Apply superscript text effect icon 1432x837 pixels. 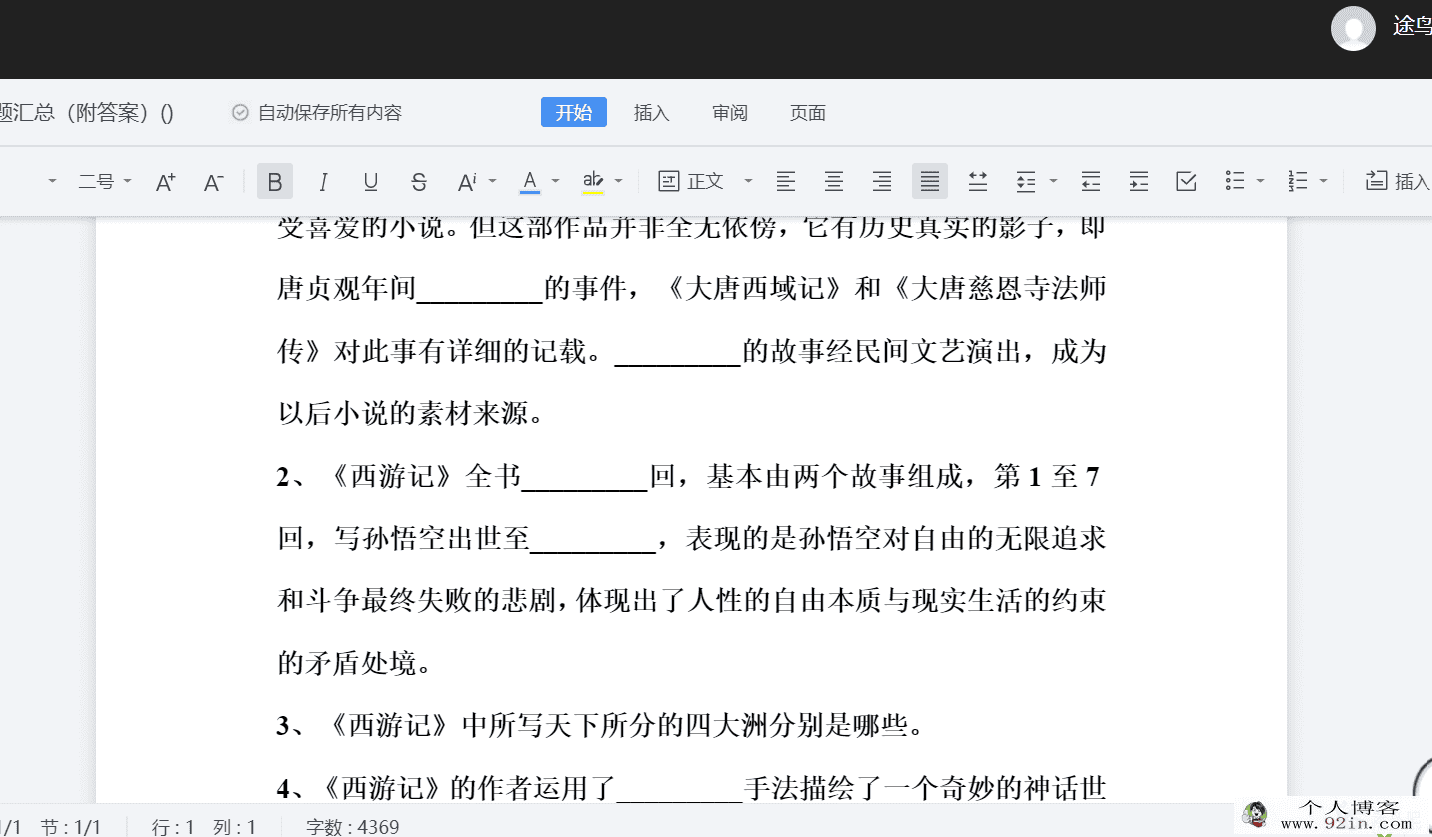pos(466,181)
